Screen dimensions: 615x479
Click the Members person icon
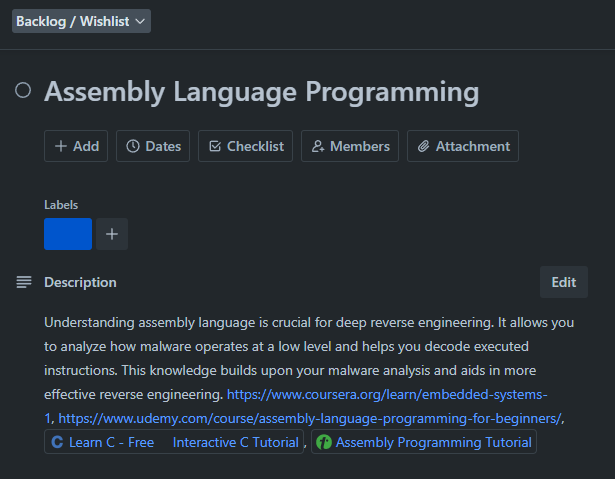pos(318,146)
